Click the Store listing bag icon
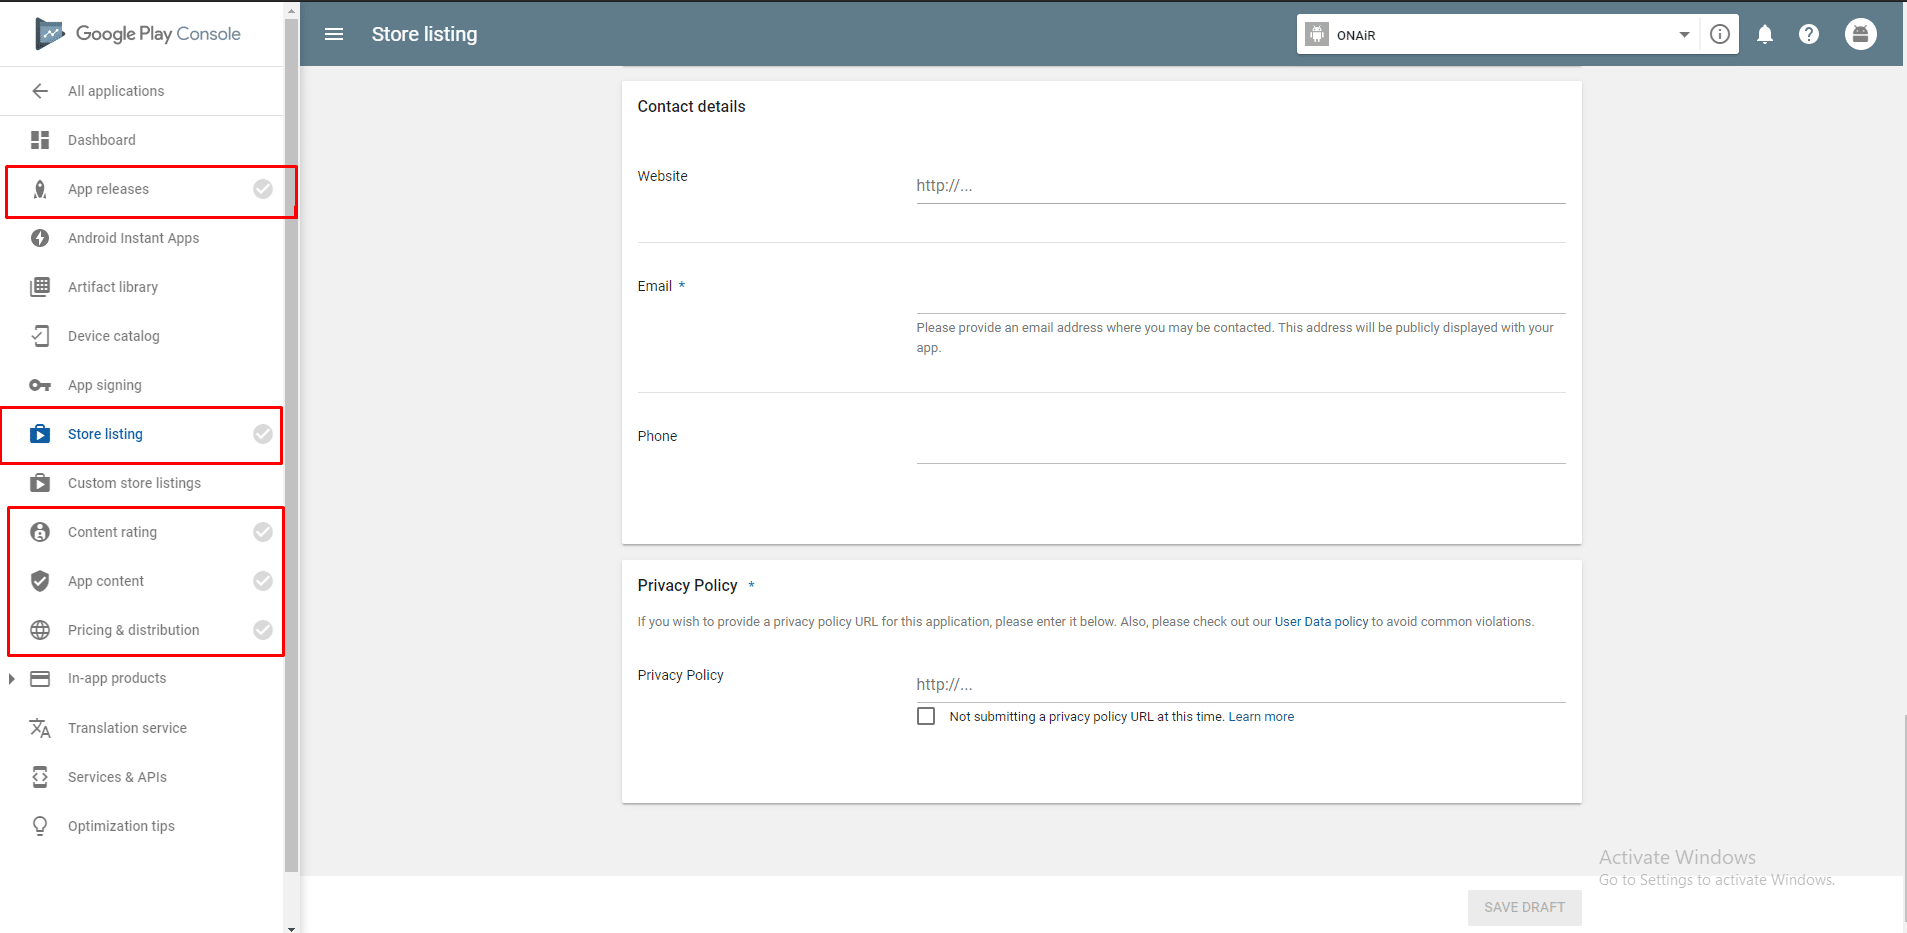1907x933 pixels. pos(40,434)
